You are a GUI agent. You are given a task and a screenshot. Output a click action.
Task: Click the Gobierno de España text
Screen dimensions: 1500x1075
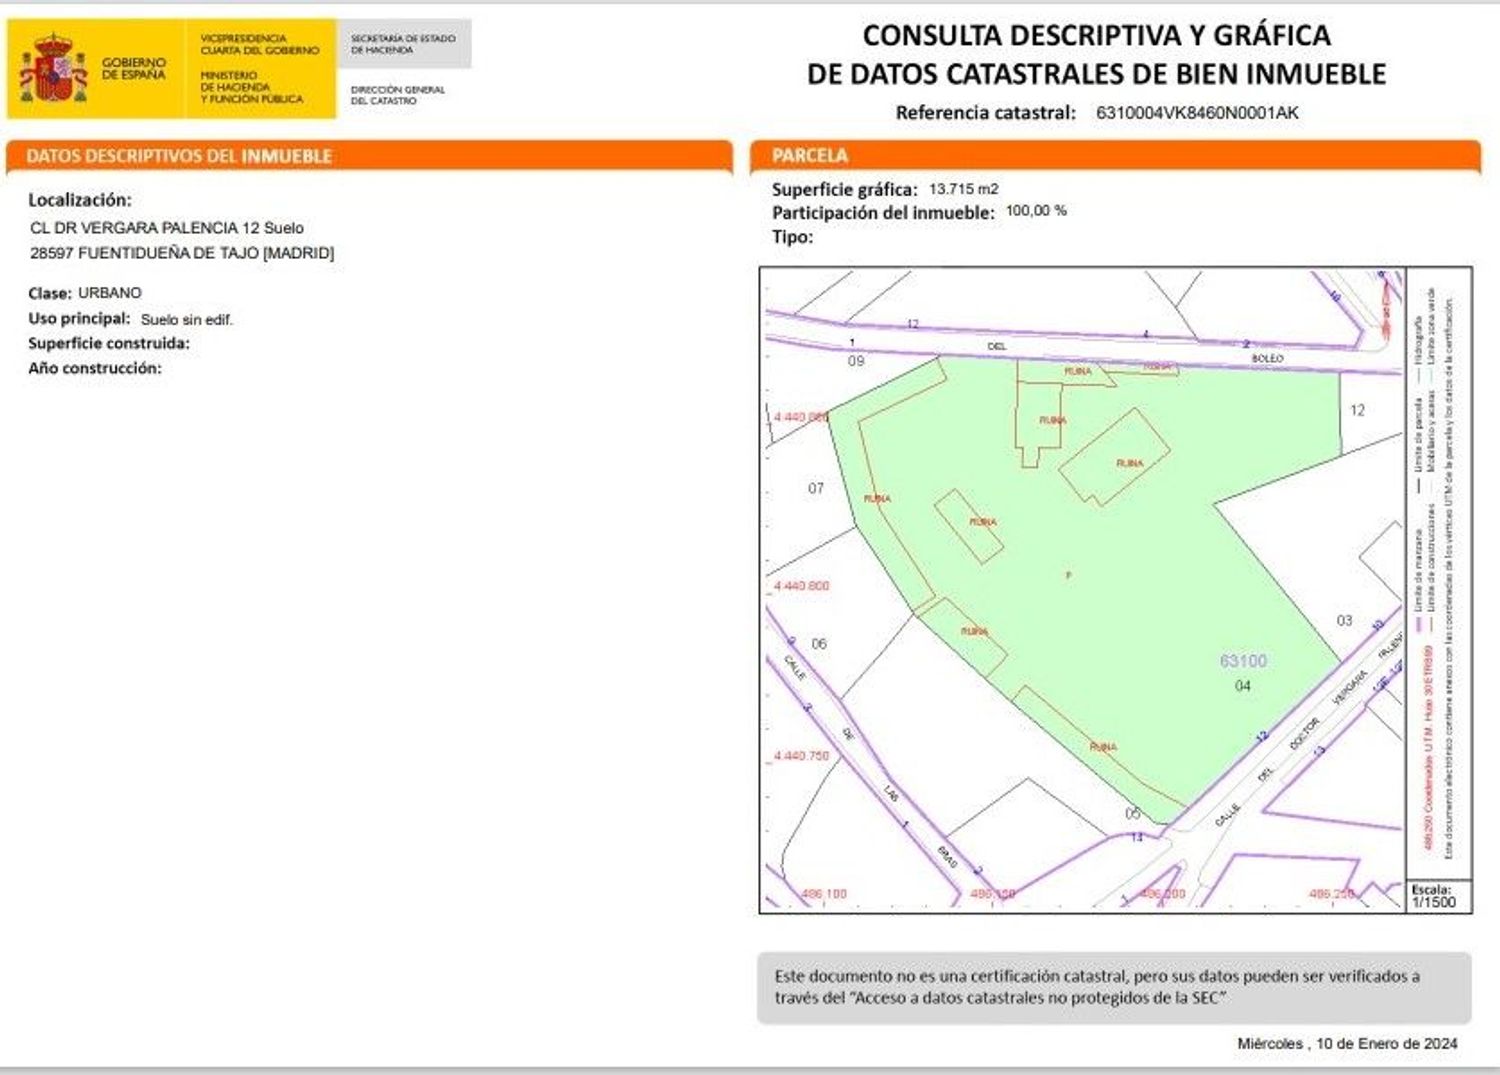(x=134, y=68)
